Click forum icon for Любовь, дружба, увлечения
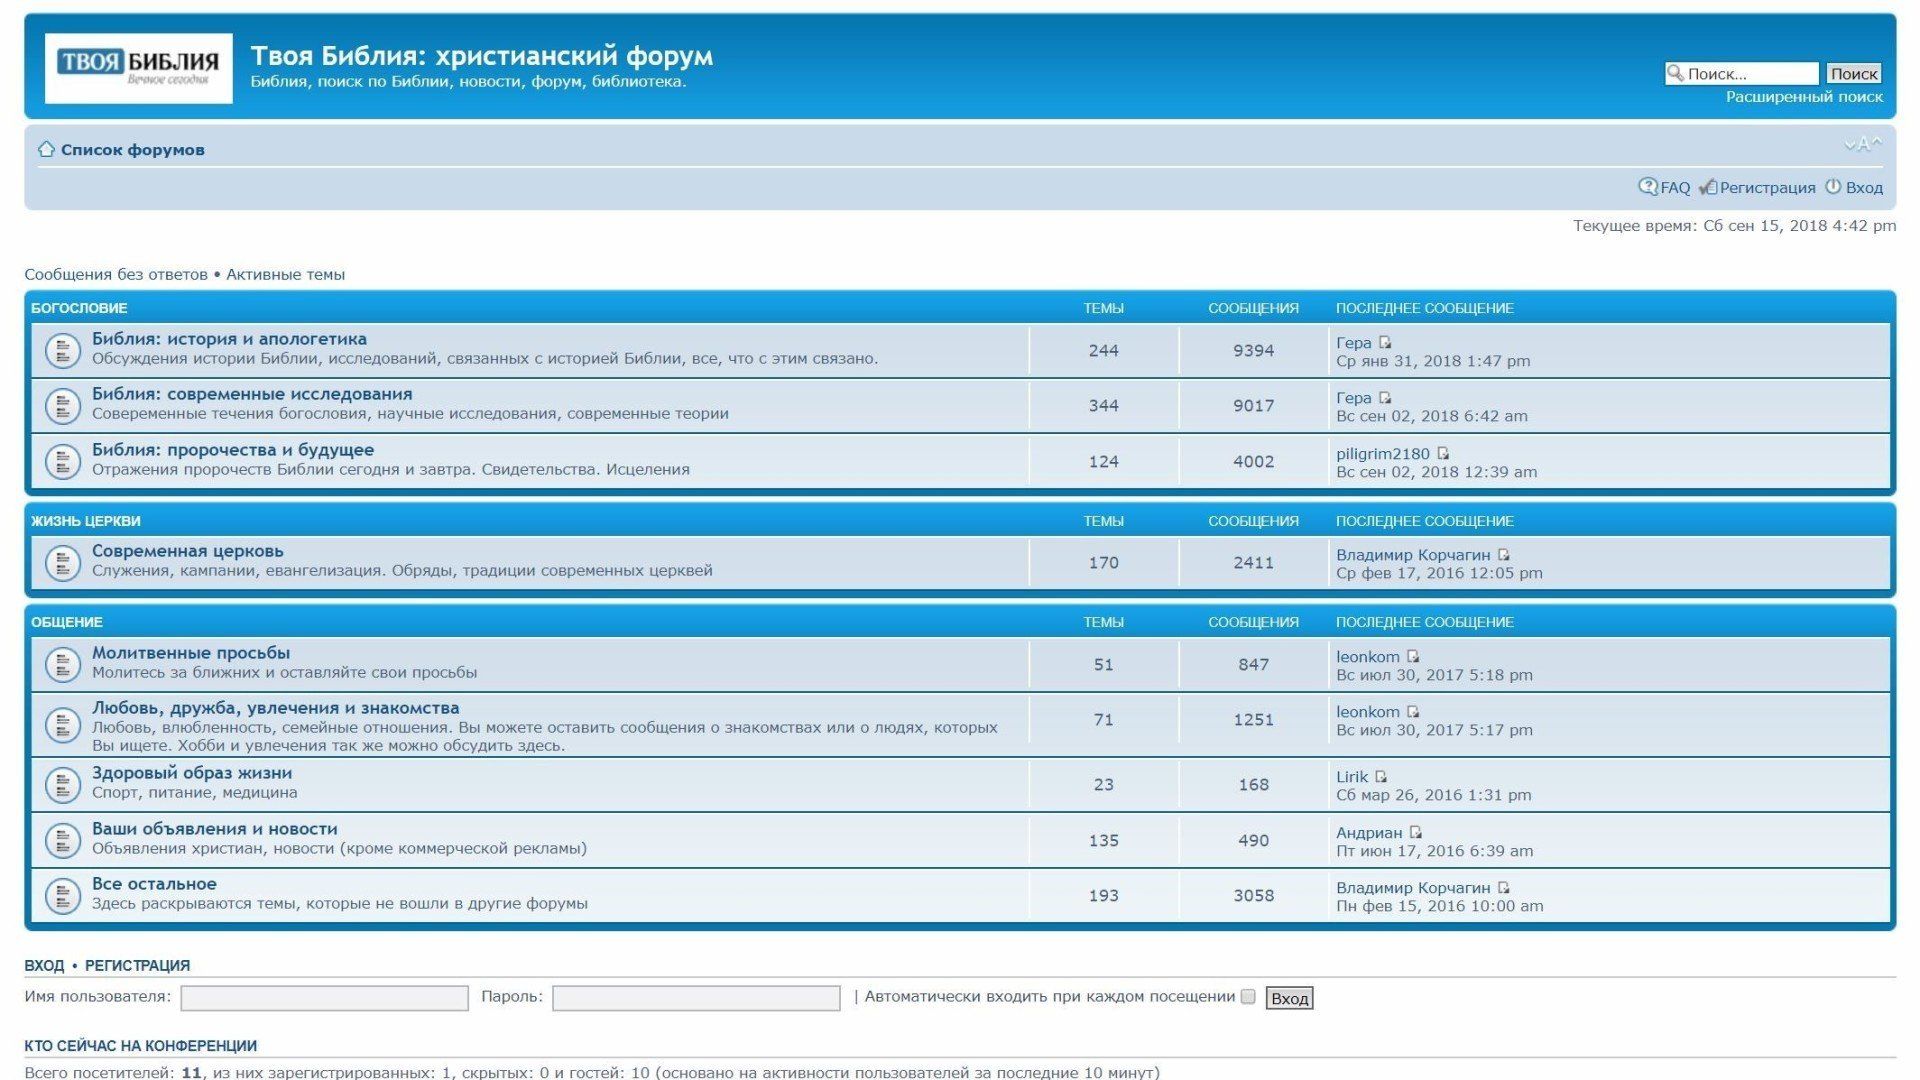Image resolution: width=1920 pixels, height=1080 pixels. 63,725
